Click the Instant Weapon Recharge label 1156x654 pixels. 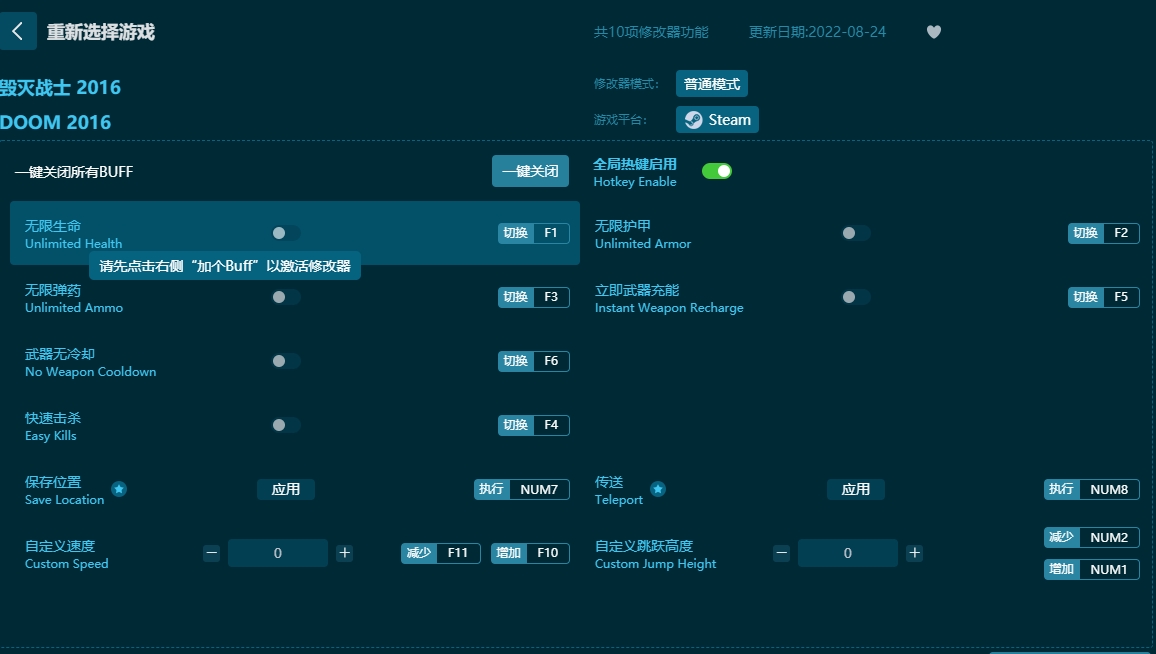(x=669, y=307)
